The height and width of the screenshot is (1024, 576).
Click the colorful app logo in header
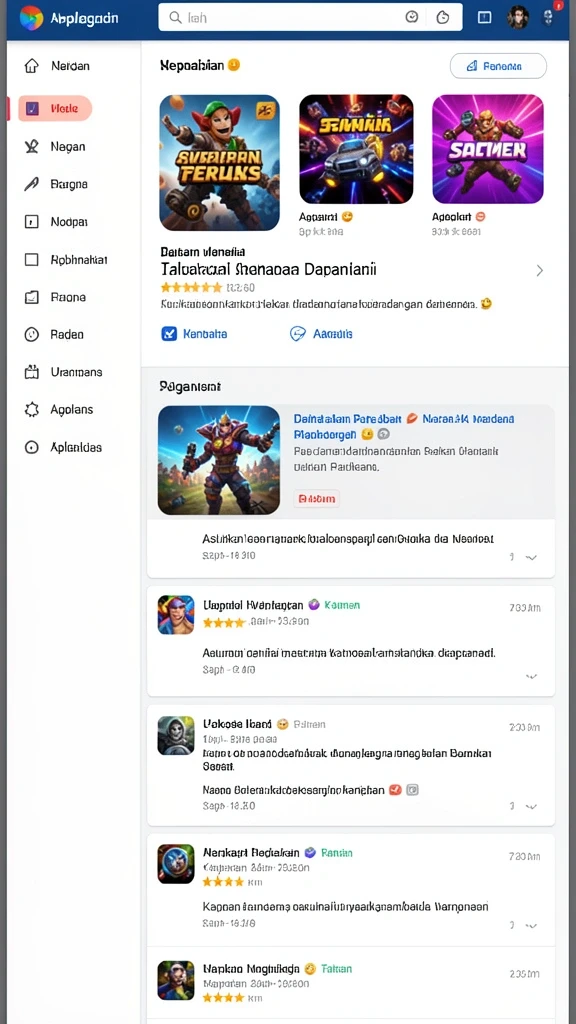[31, 17]
